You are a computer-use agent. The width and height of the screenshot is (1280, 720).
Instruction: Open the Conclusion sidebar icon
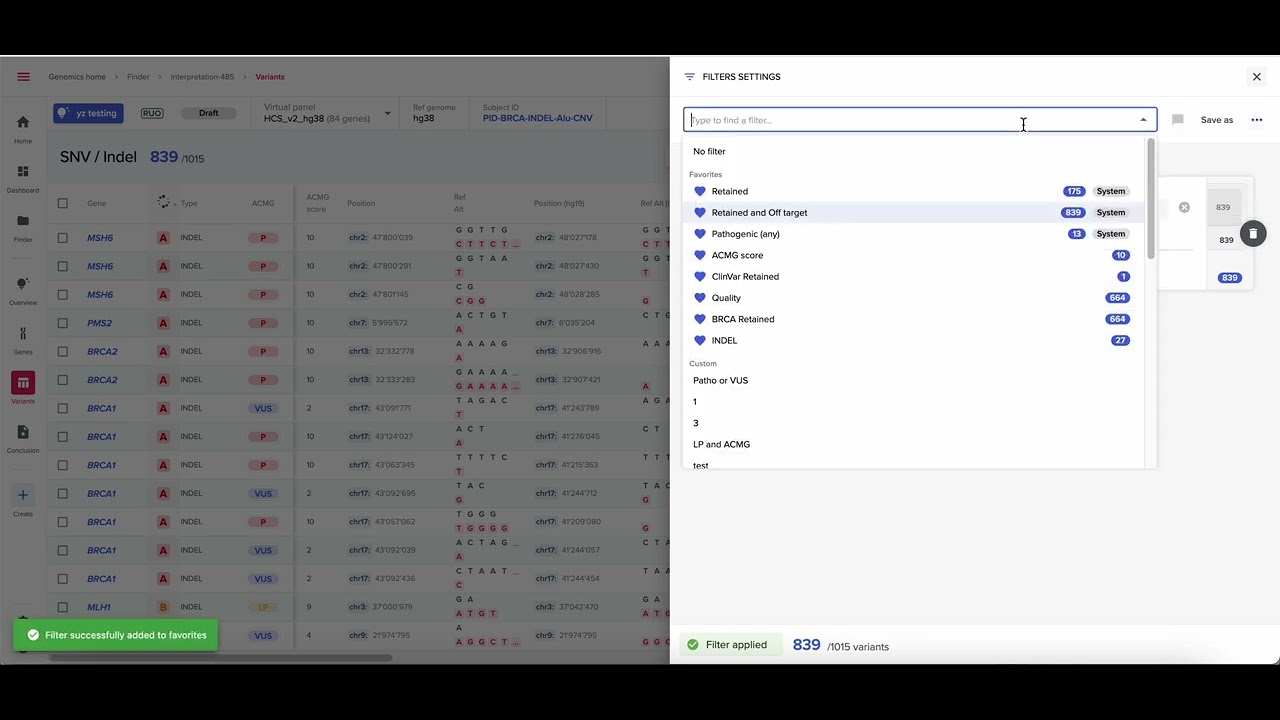pyautogui.click(x=23, y=438)
